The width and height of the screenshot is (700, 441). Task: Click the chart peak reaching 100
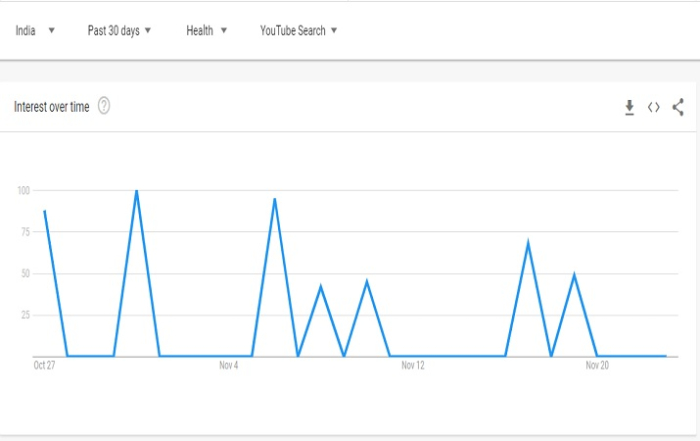pyautogui.click(x=136, y=191)
